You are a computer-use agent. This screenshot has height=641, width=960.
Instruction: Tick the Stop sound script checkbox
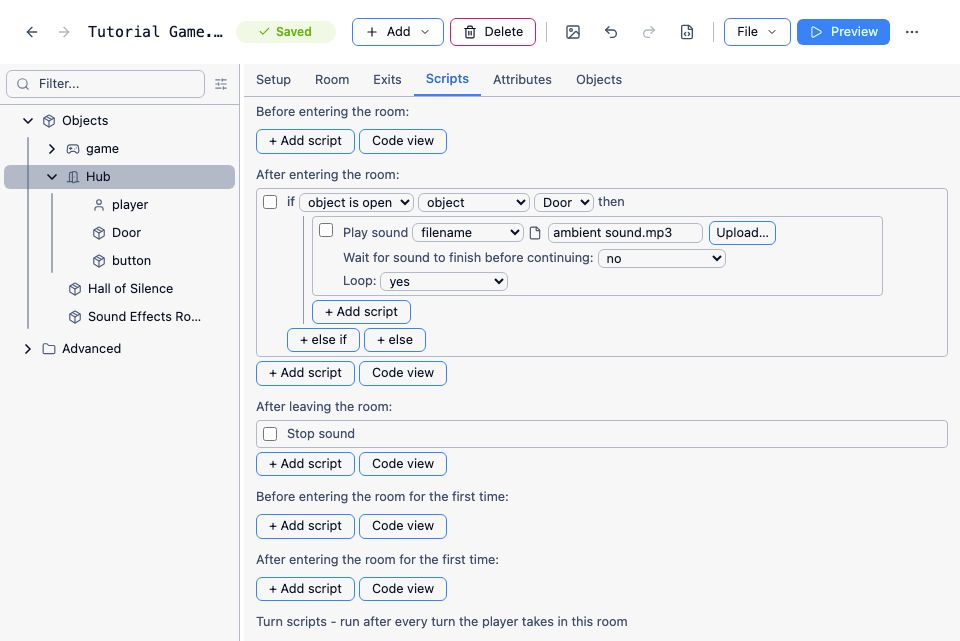pos(270,434)
